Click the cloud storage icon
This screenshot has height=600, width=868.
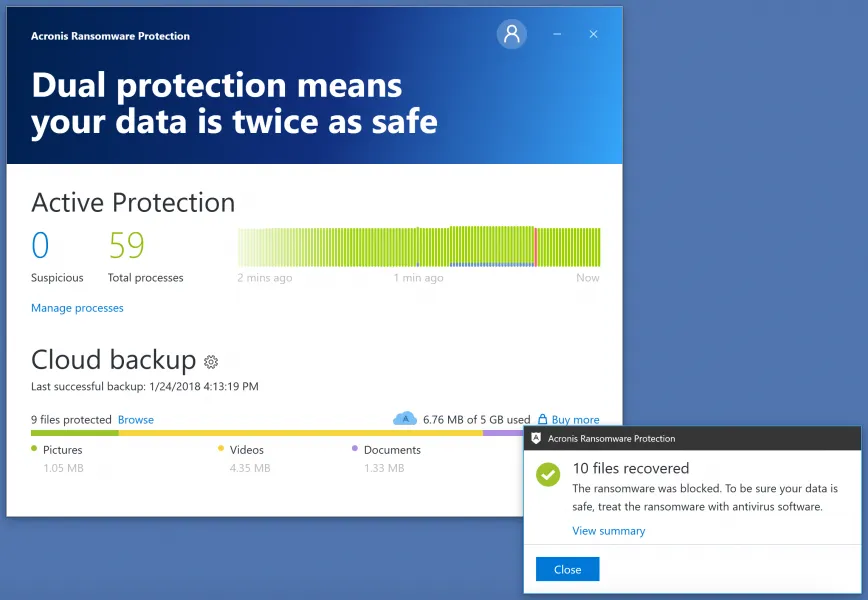[x=405, y=418]
